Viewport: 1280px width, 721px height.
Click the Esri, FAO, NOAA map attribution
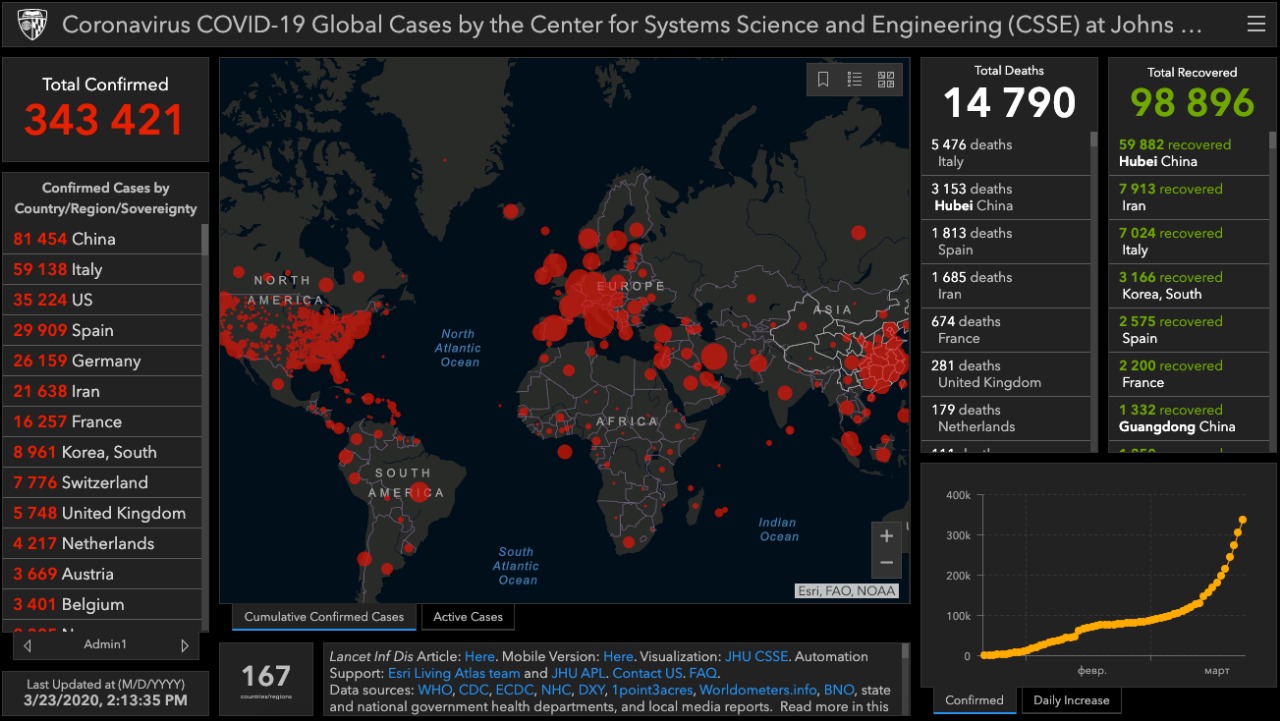pos(846,591)
